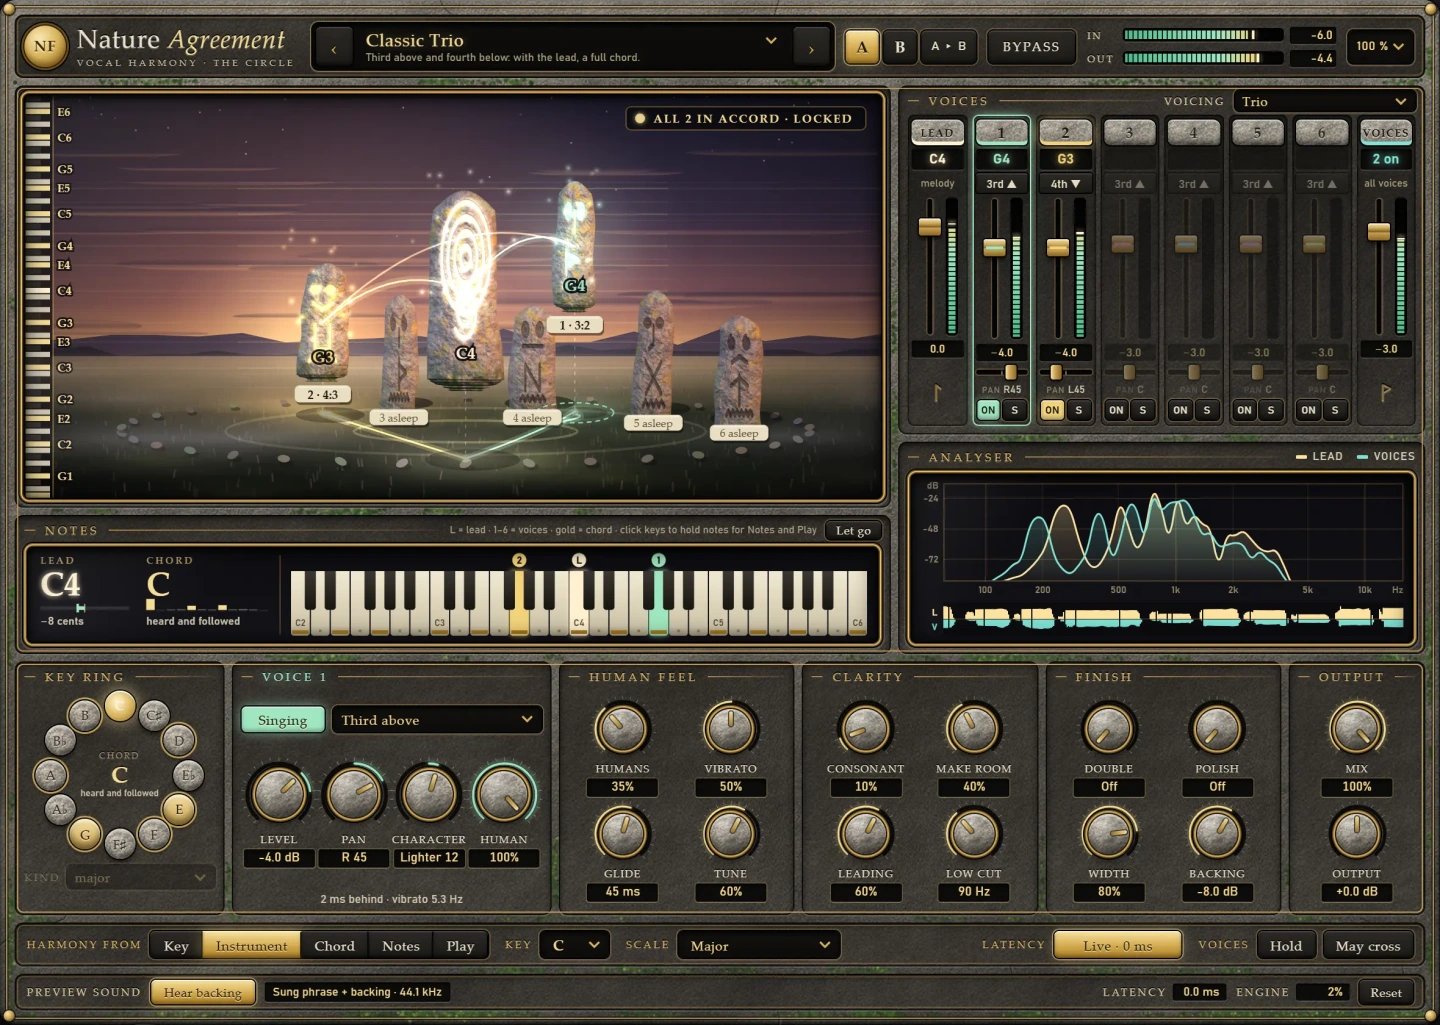1440x1025 pixels.
Task: Solo voice 2 with its S button
Action: click(x=1078, y=410)
